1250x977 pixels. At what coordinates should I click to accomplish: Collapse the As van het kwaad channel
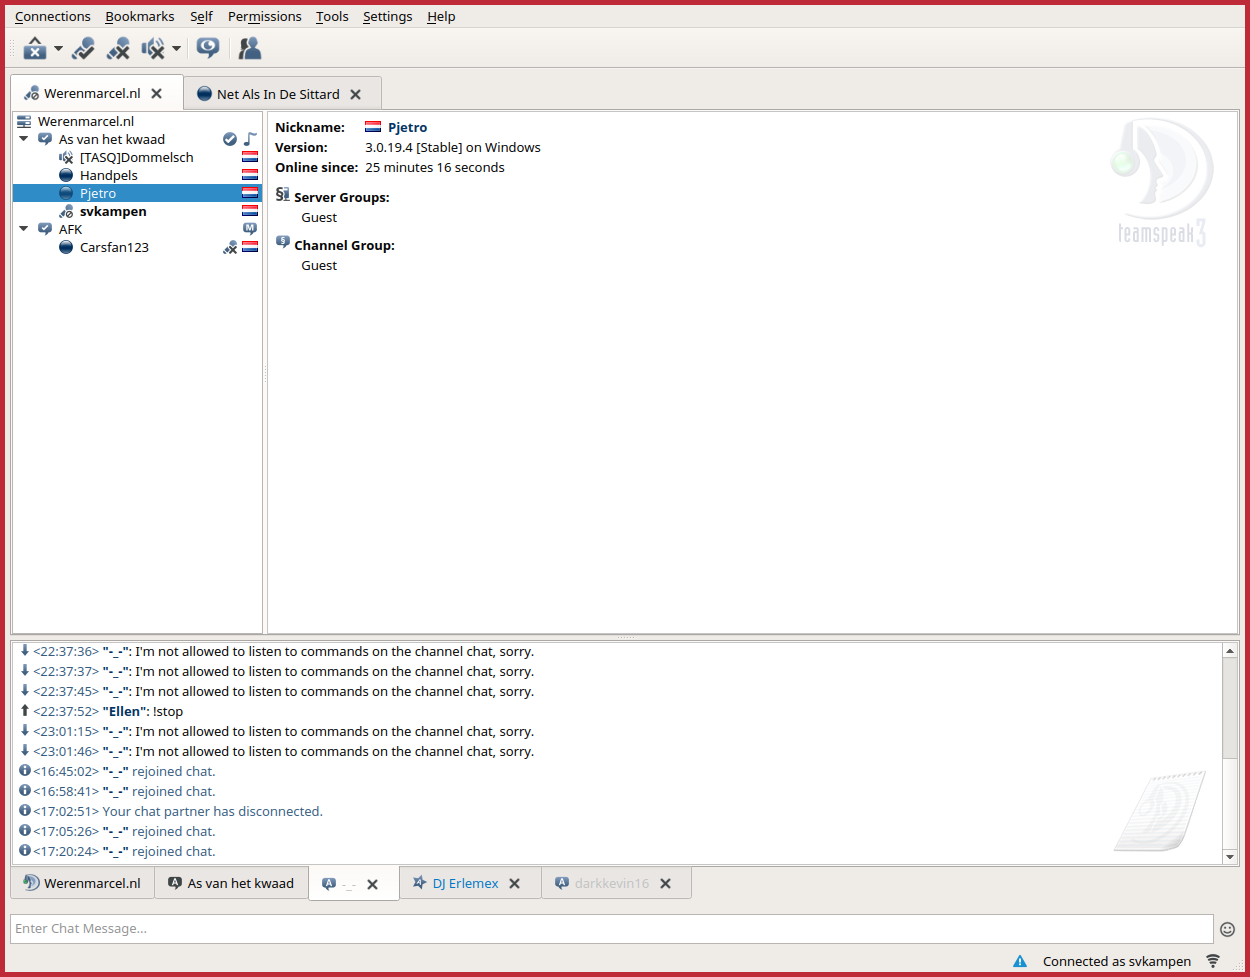[24, 139]
